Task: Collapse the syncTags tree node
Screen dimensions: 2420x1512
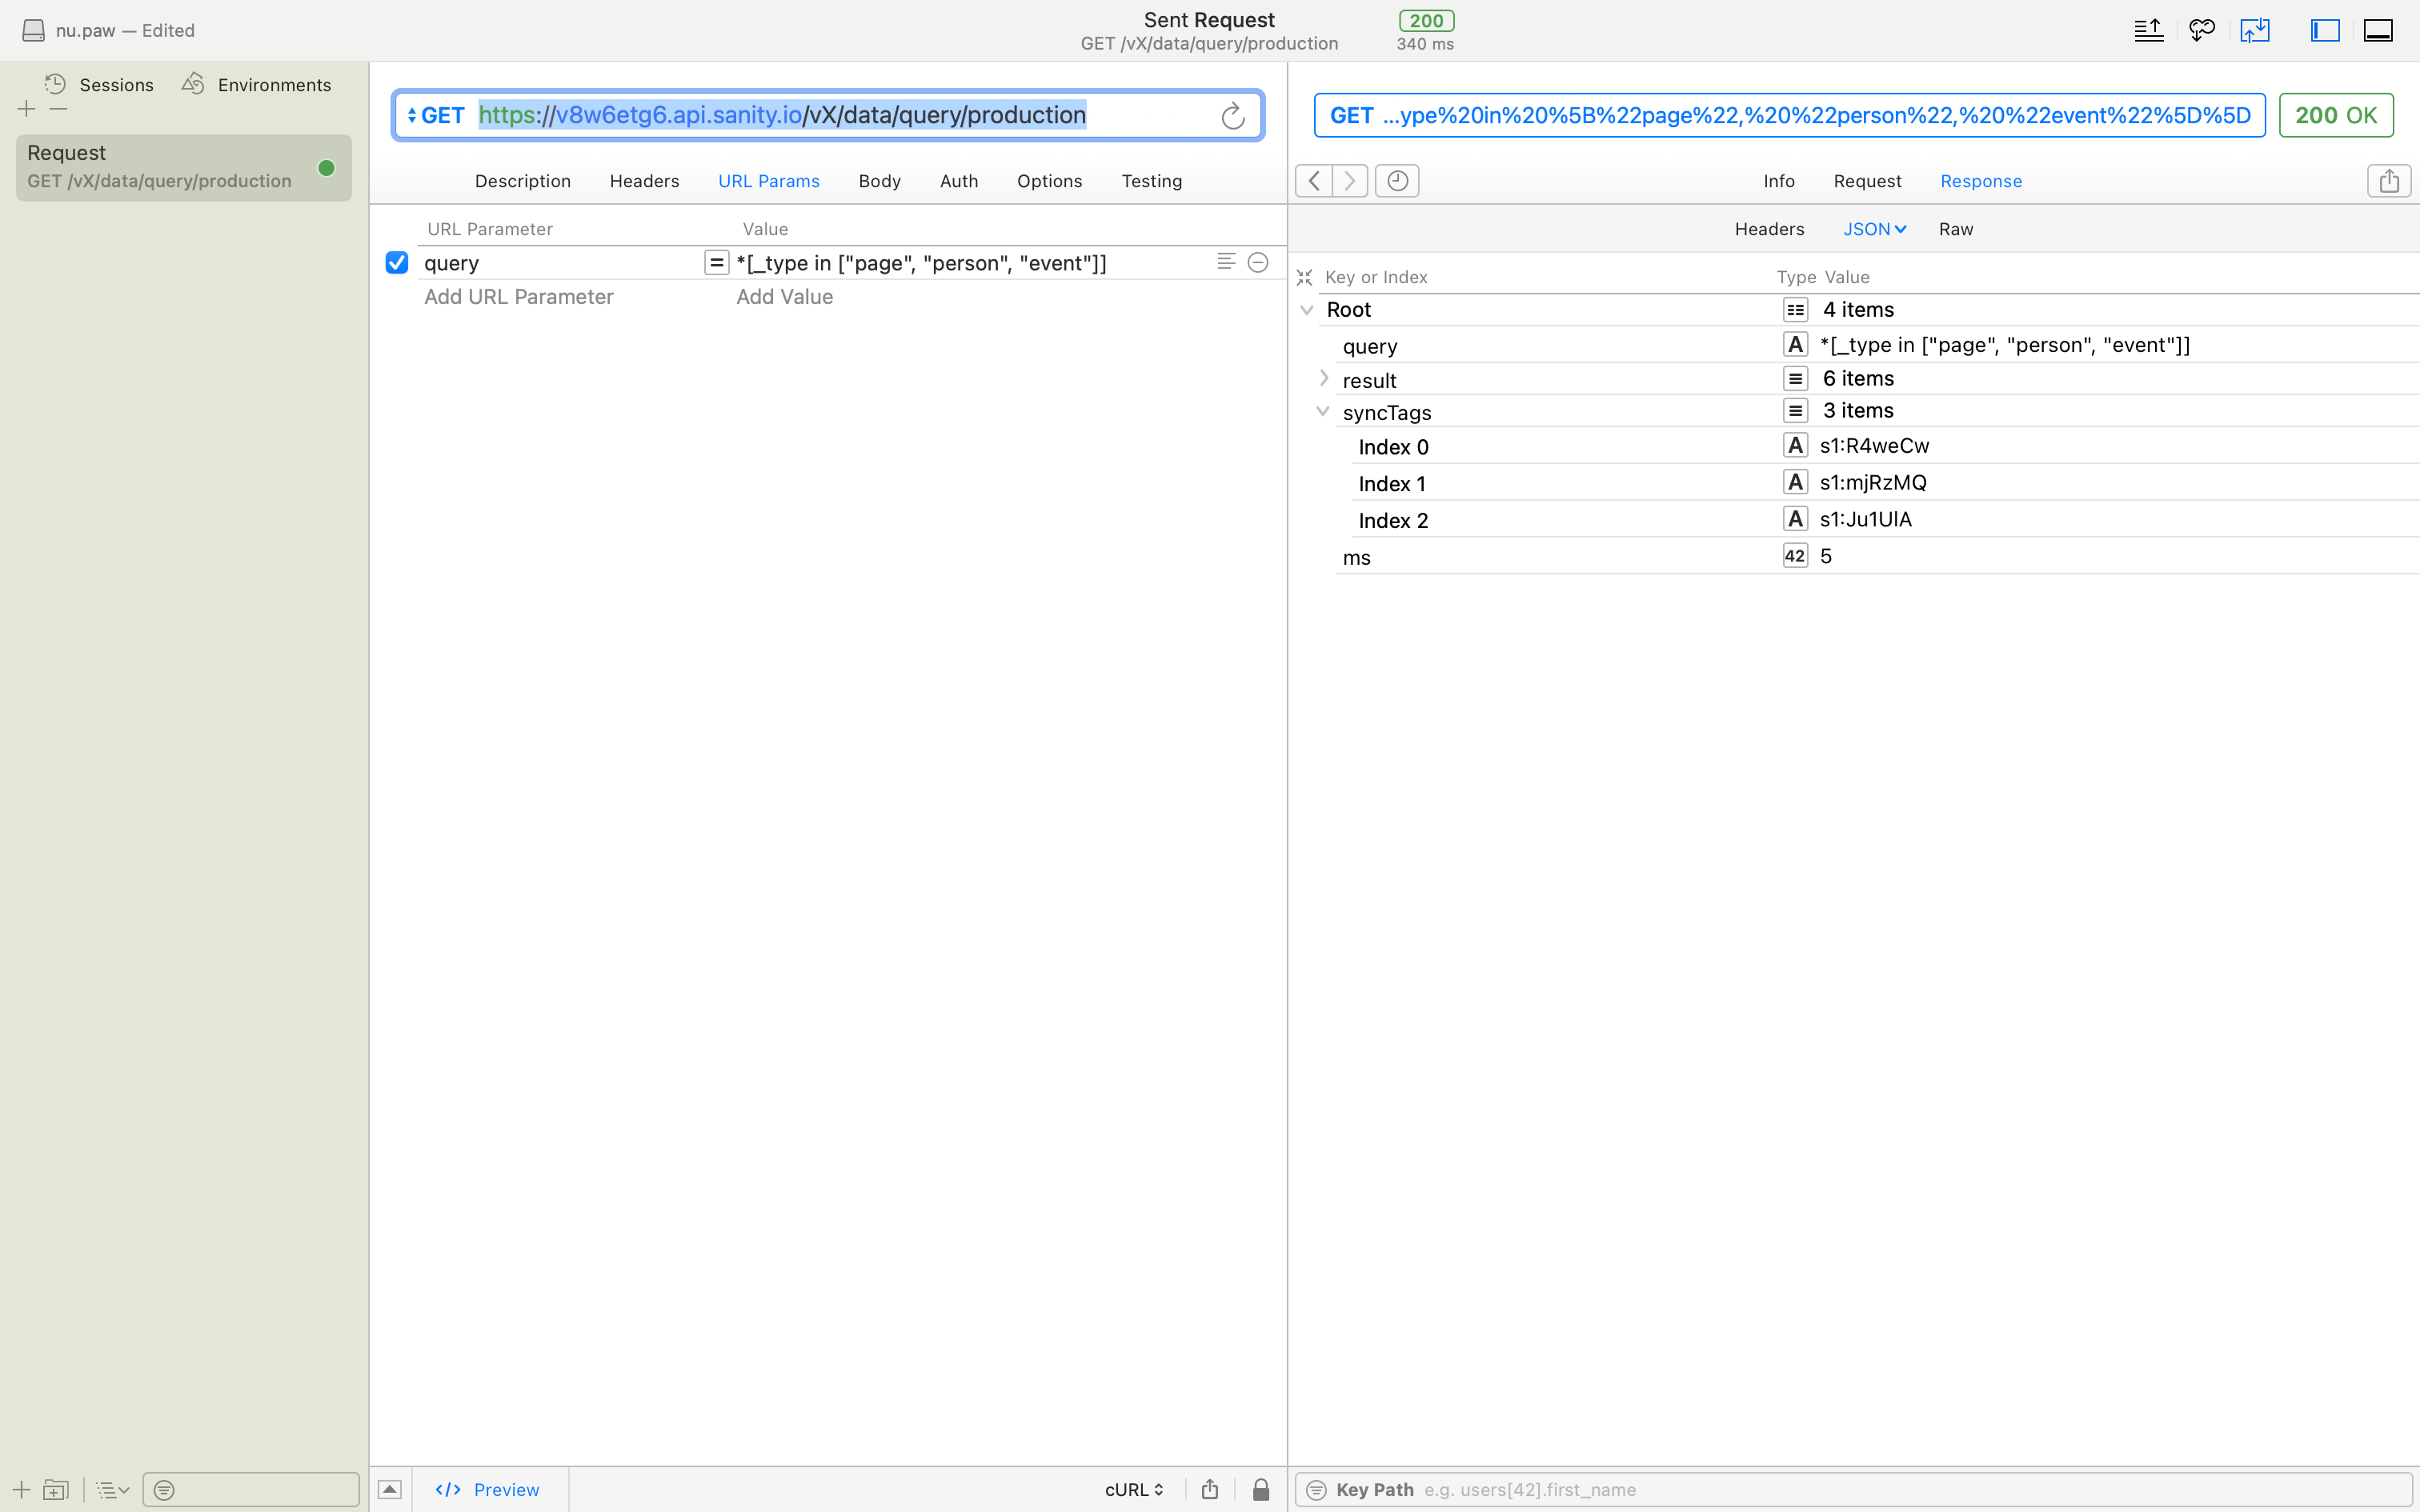Action: tap(1323, 411)
